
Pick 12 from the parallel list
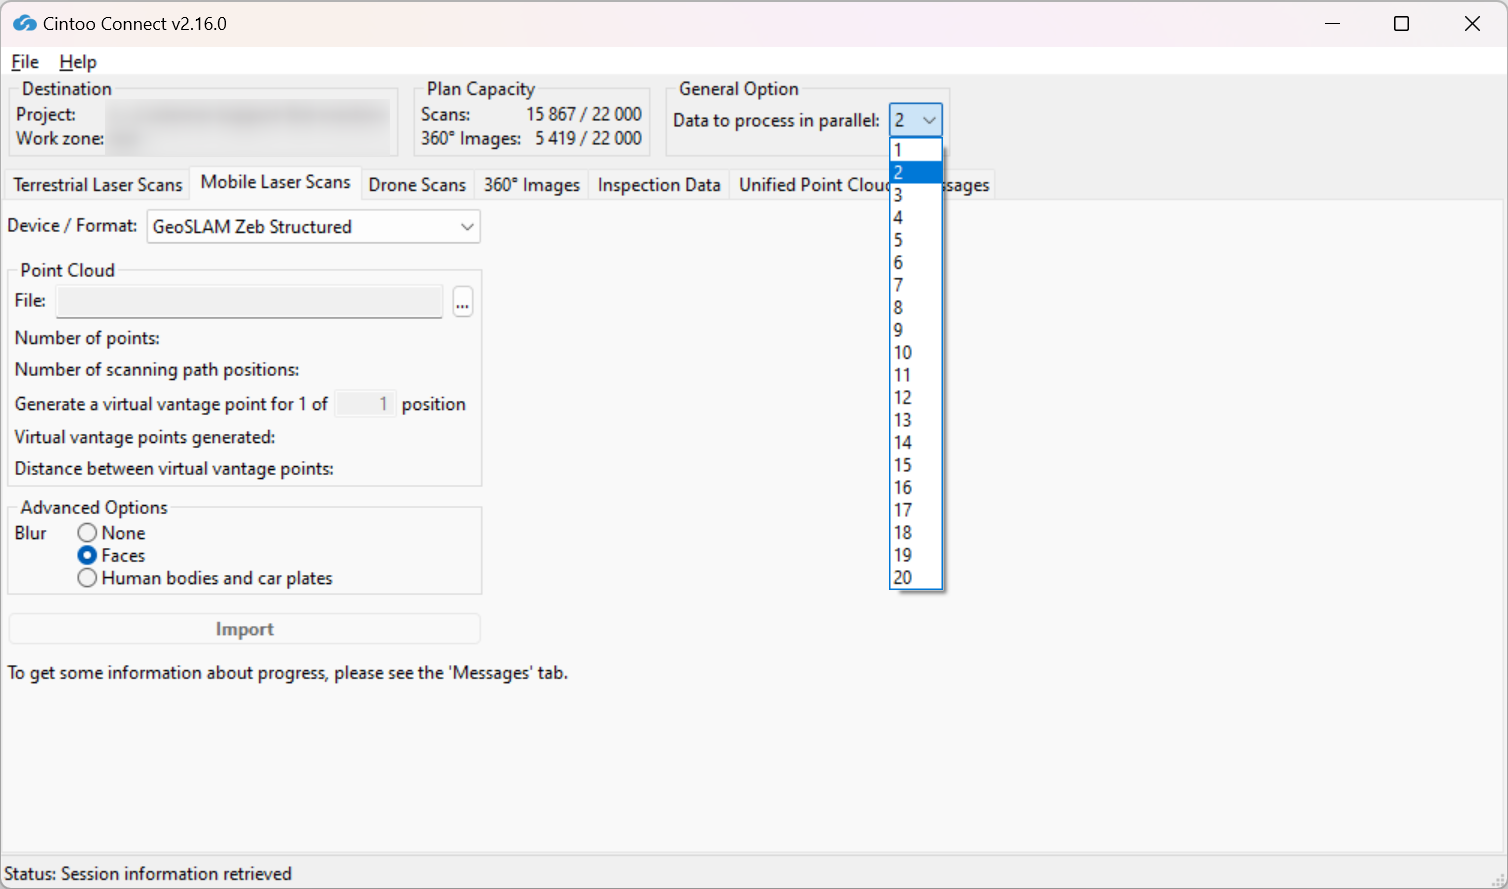(916, 397)
